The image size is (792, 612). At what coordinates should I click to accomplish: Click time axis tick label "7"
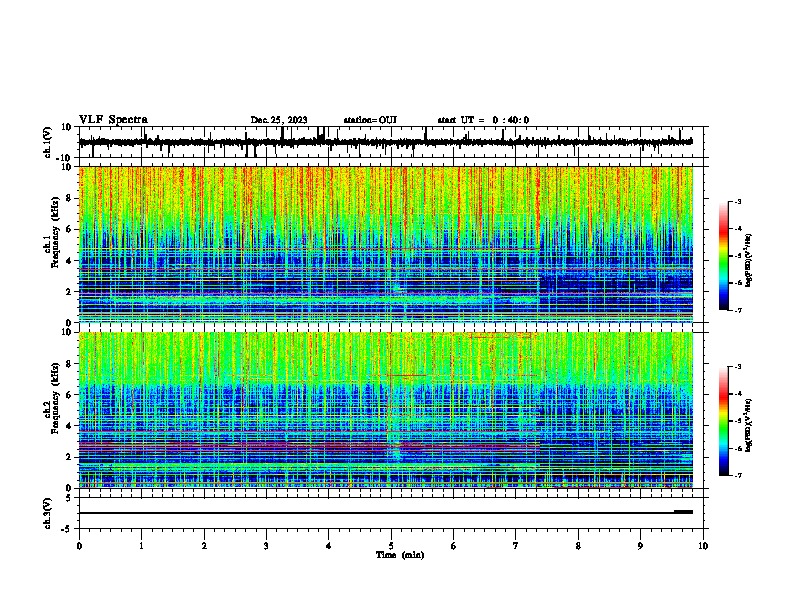[x=516, y=545]
